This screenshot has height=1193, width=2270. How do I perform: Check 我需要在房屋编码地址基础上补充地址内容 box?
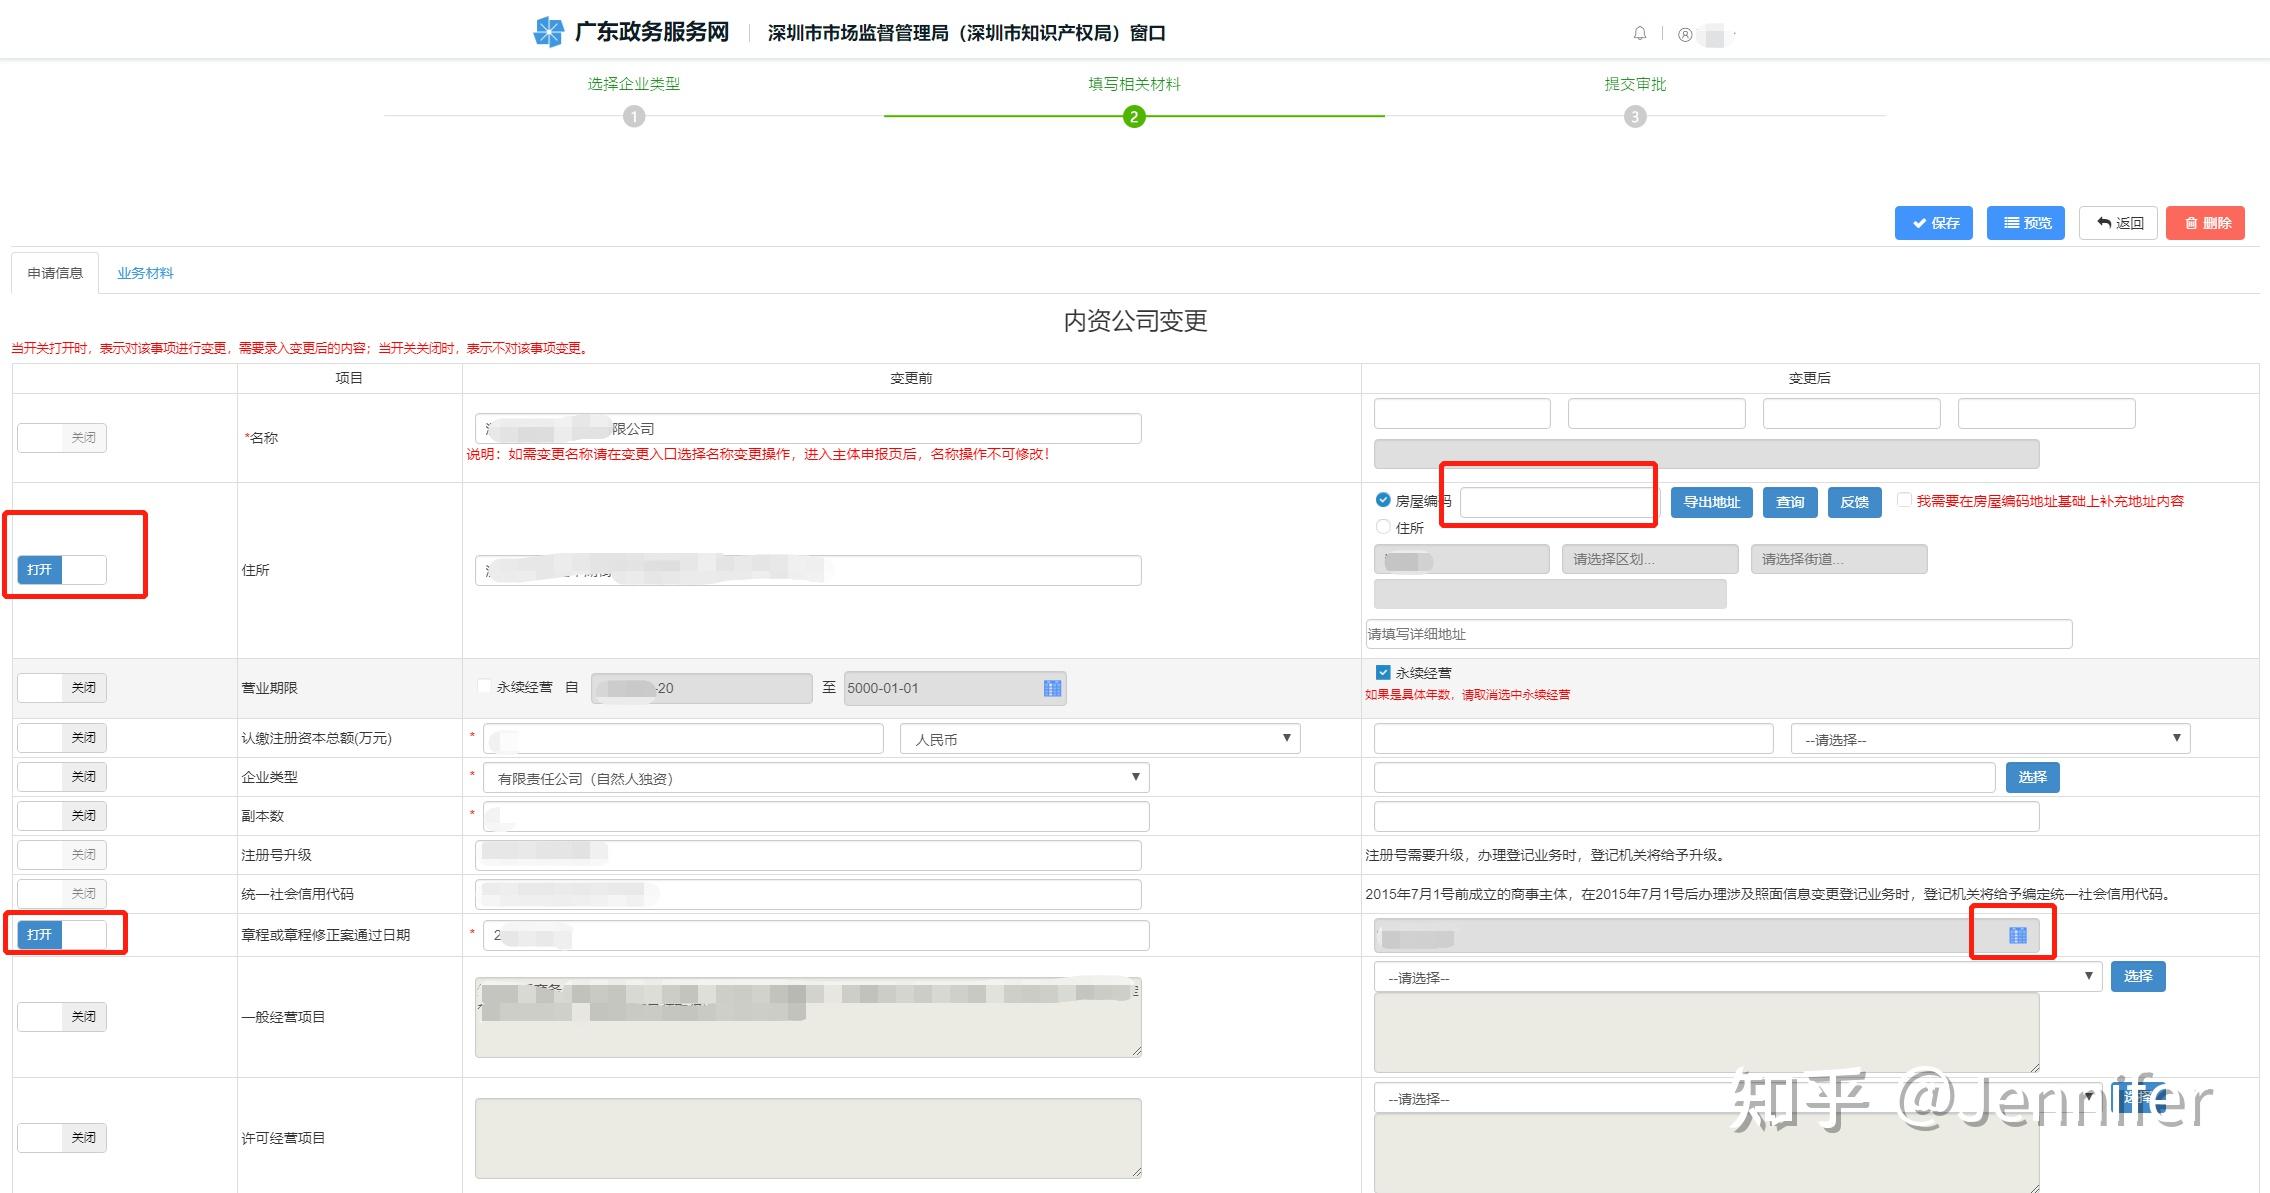(x=1904, y=500)
